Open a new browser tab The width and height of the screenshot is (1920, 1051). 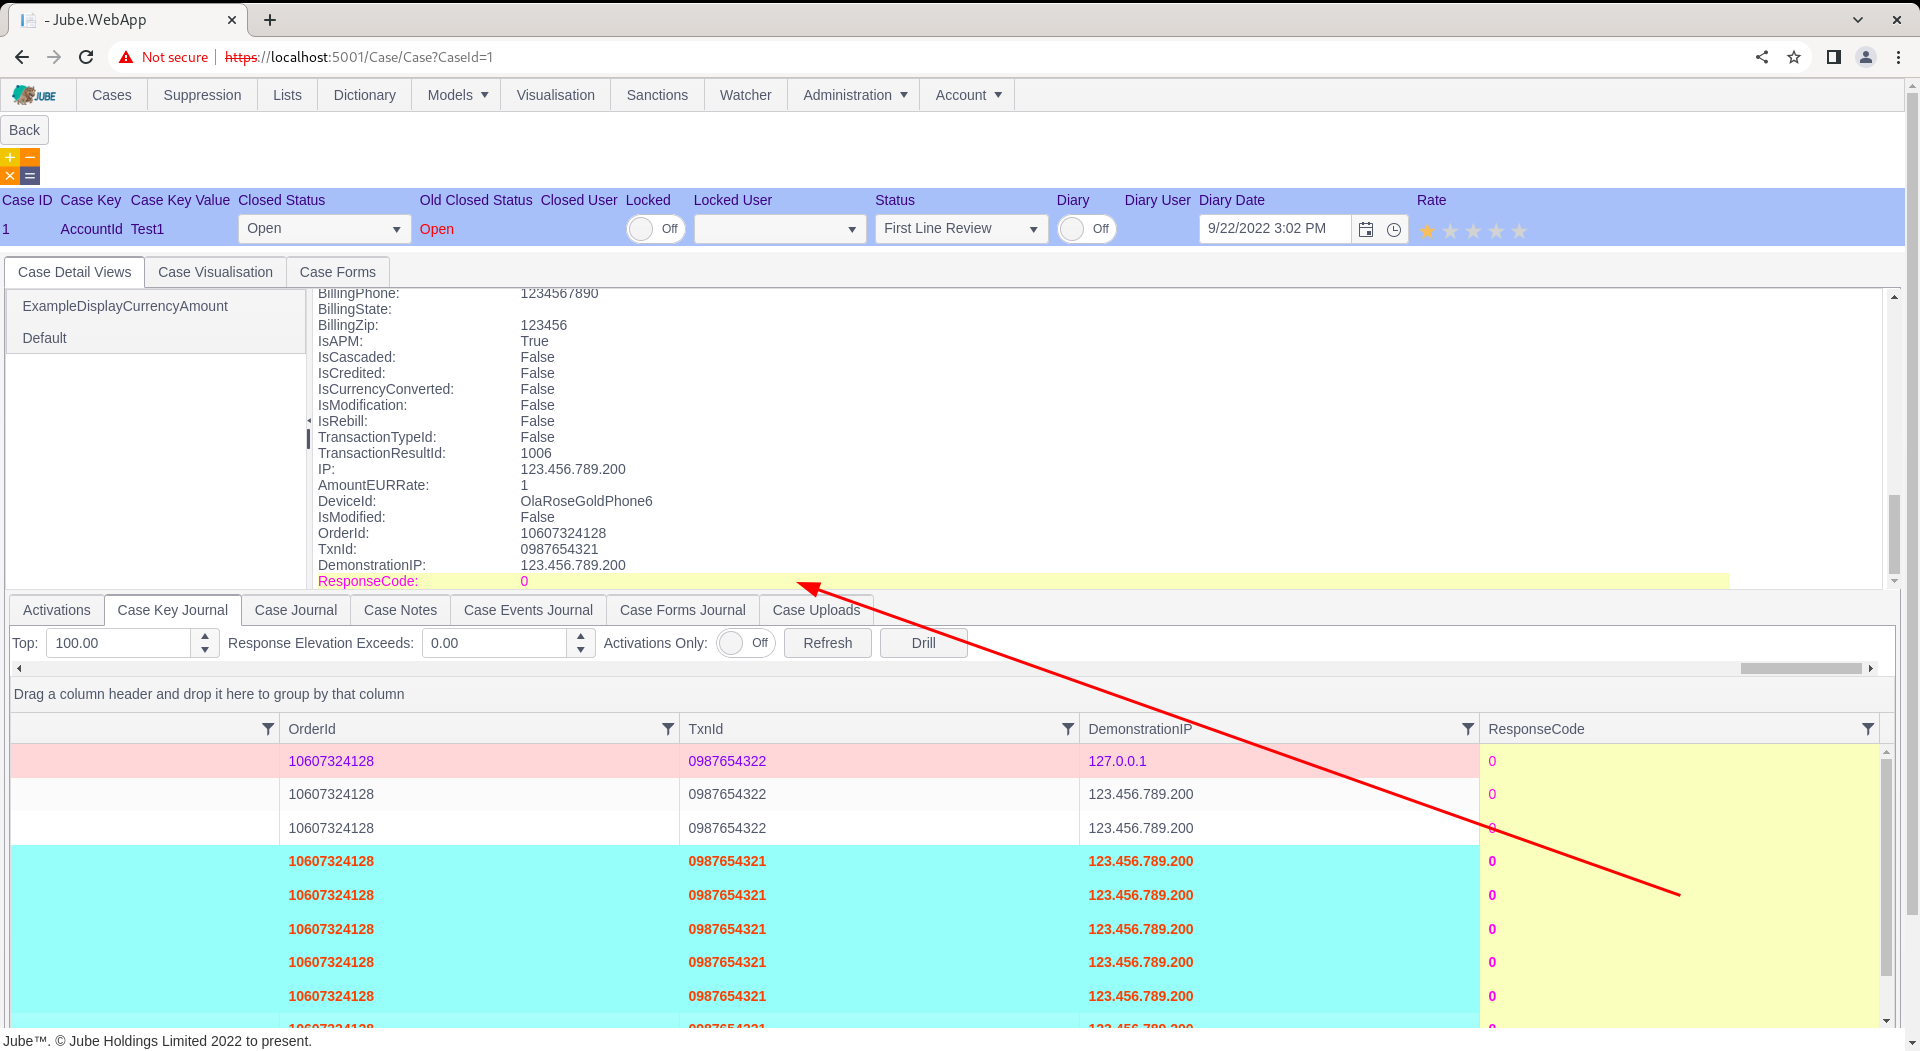[270, 19]
